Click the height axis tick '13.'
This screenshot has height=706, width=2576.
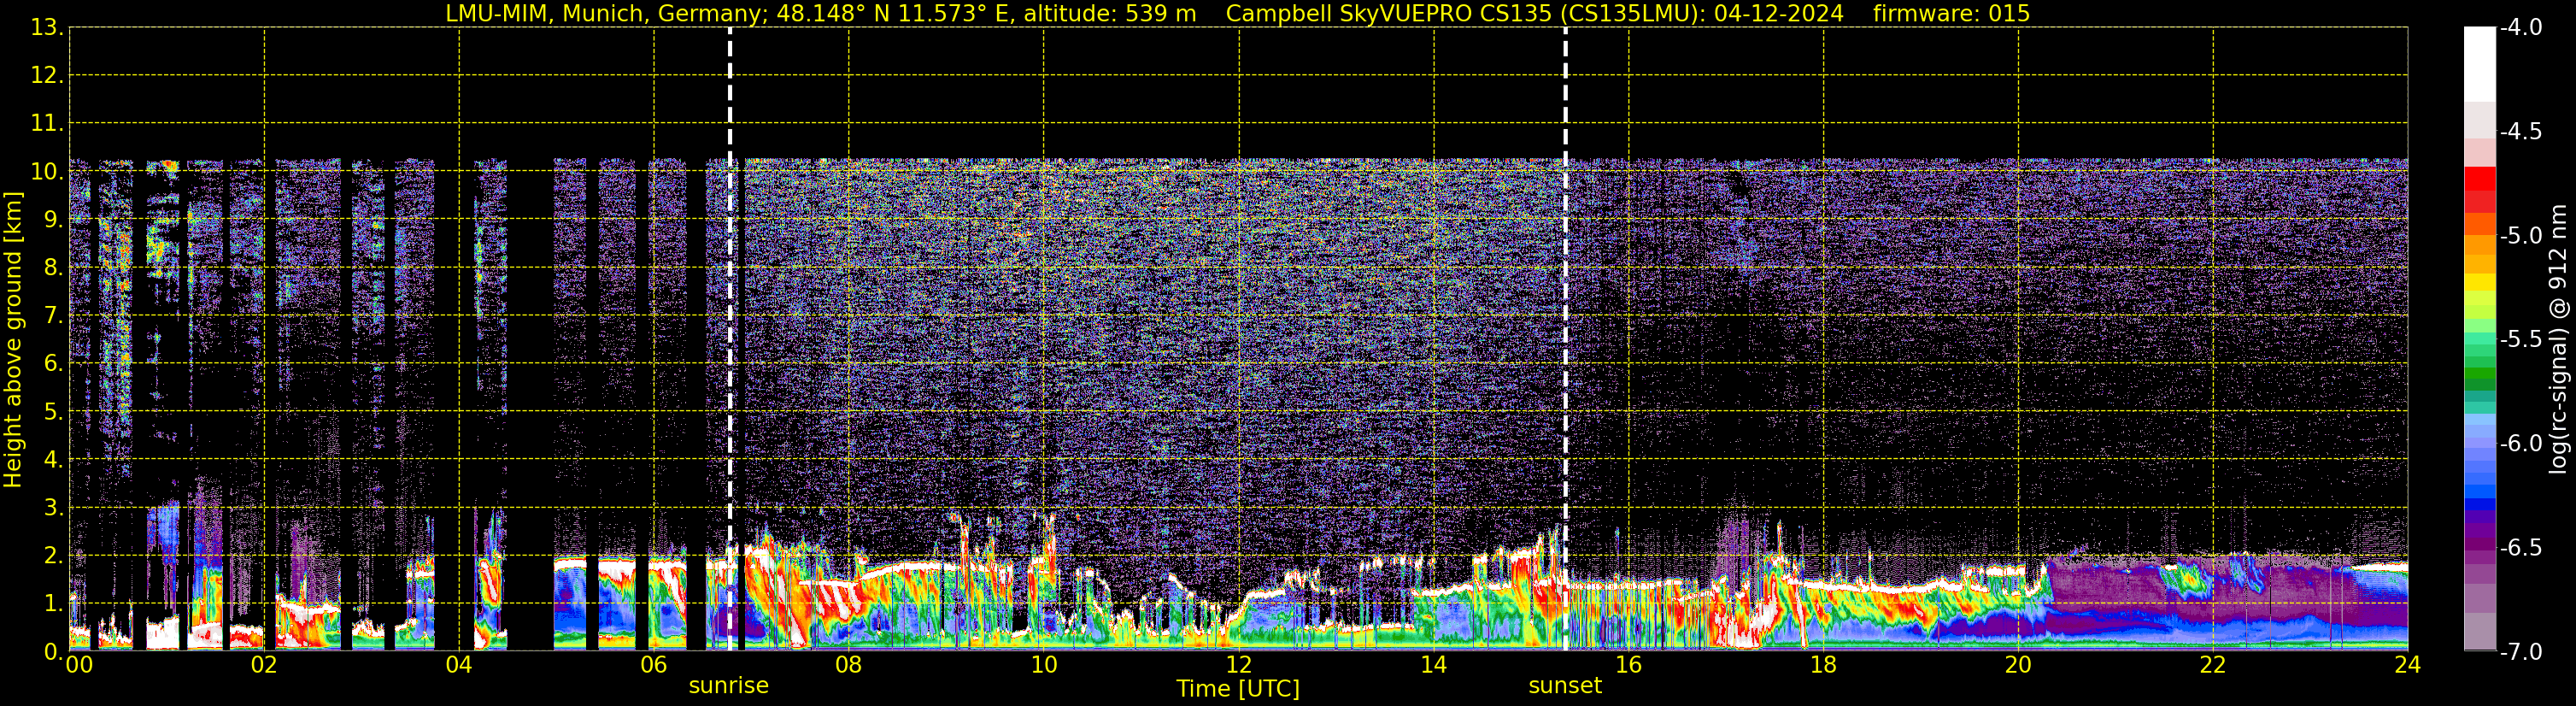(47, 28)
